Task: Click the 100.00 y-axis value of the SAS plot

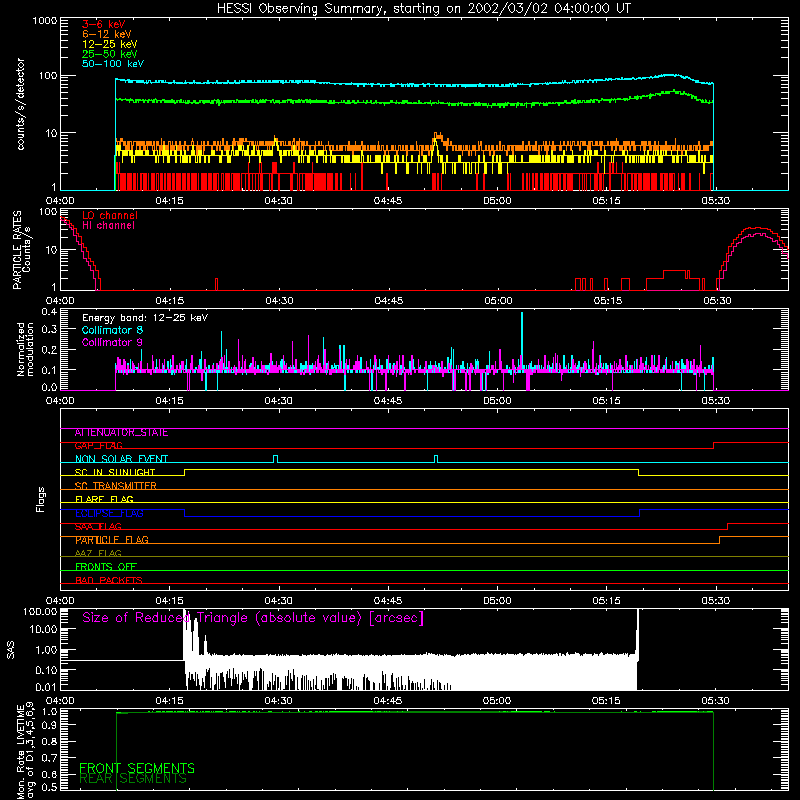Action: pos(41,612)
